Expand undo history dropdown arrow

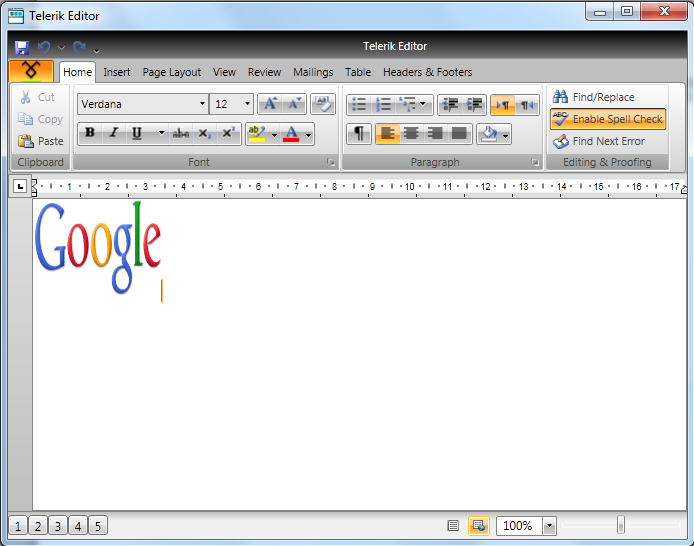pyautogui.click(x=61, y=47)
